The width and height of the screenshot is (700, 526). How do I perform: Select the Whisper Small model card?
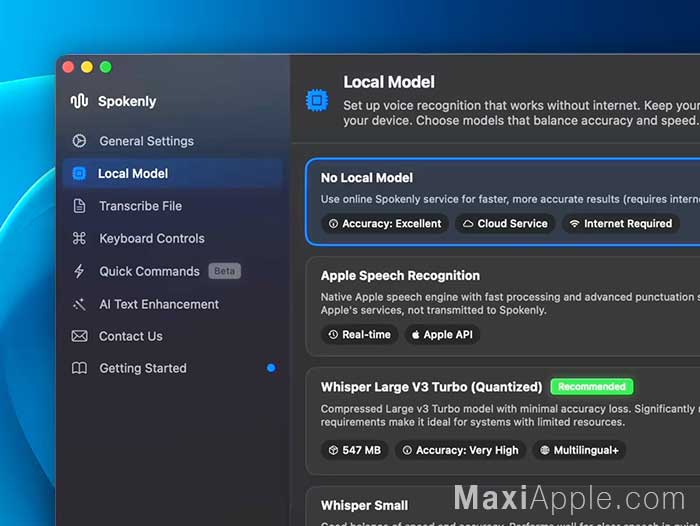click(x=503, y=506)
